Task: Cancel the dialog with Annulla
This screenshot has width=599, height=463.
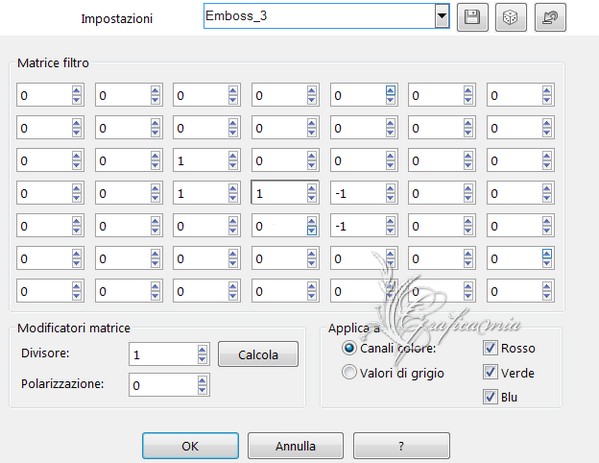Action: point(295,446)
